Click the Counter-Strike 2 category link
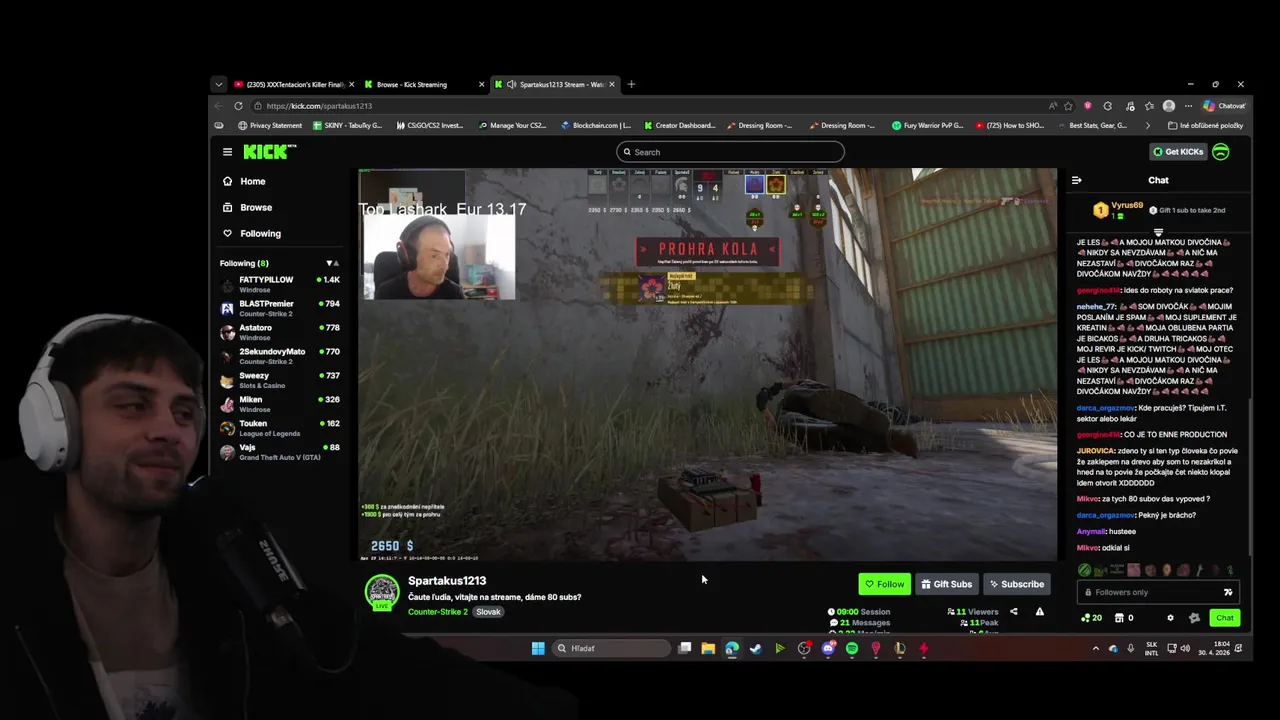Screen dimensions: 1280x720 coord(438,612)
